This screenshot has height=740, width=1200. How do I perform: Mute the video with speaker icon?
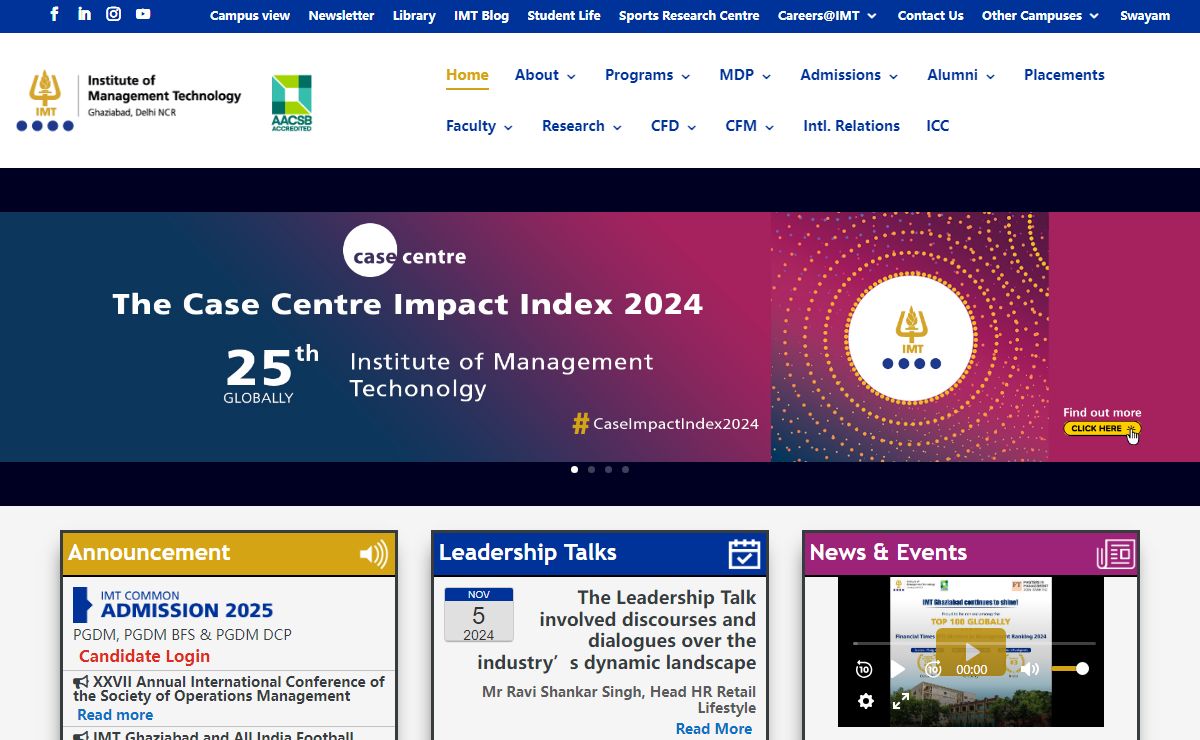(x=1030, y=669)
